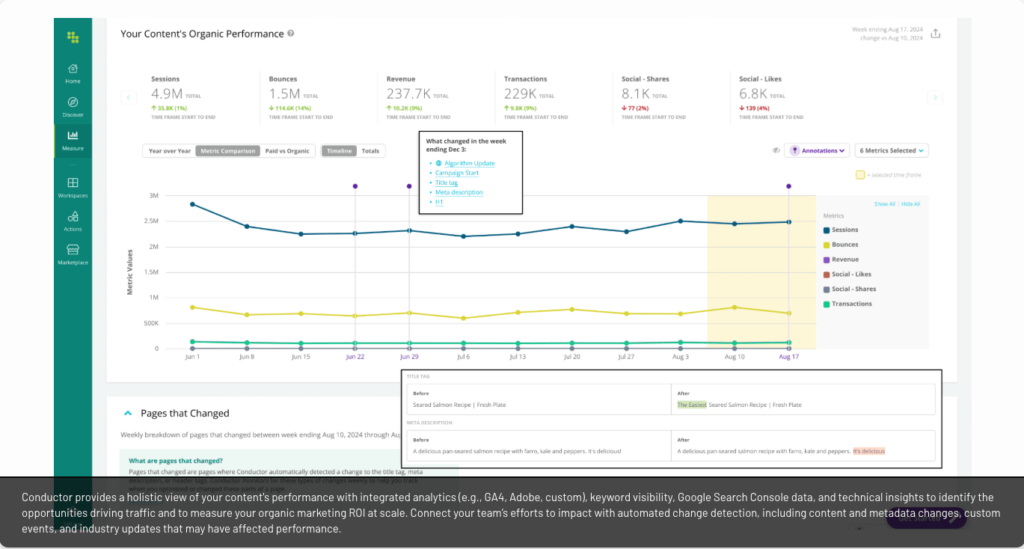Viewport: 1024px width, 549px height.
Task: Open the Measure section
Action: 72,140
